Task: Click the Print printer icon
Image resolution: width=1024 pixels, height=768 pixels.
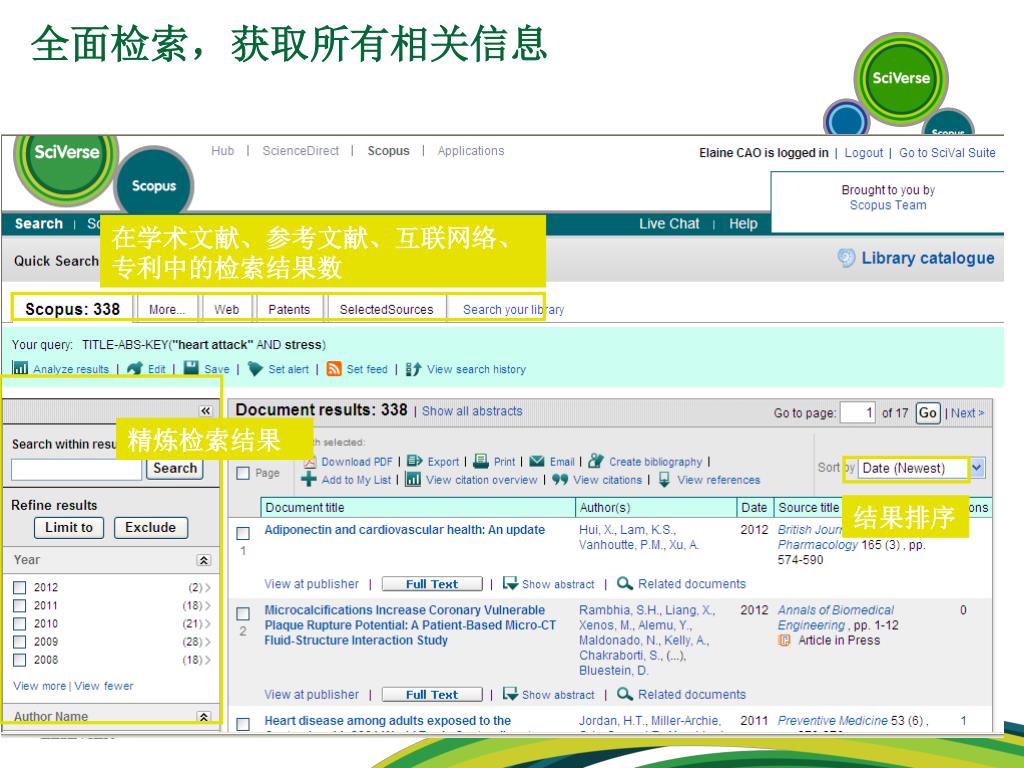Action: (x=481, y=461)
